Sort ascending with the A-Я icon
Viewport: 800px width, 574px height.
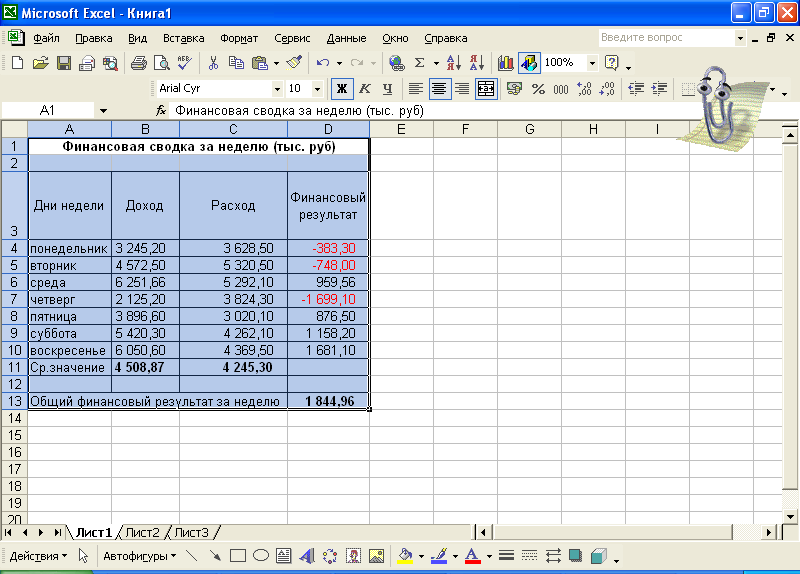click(454, 63)
